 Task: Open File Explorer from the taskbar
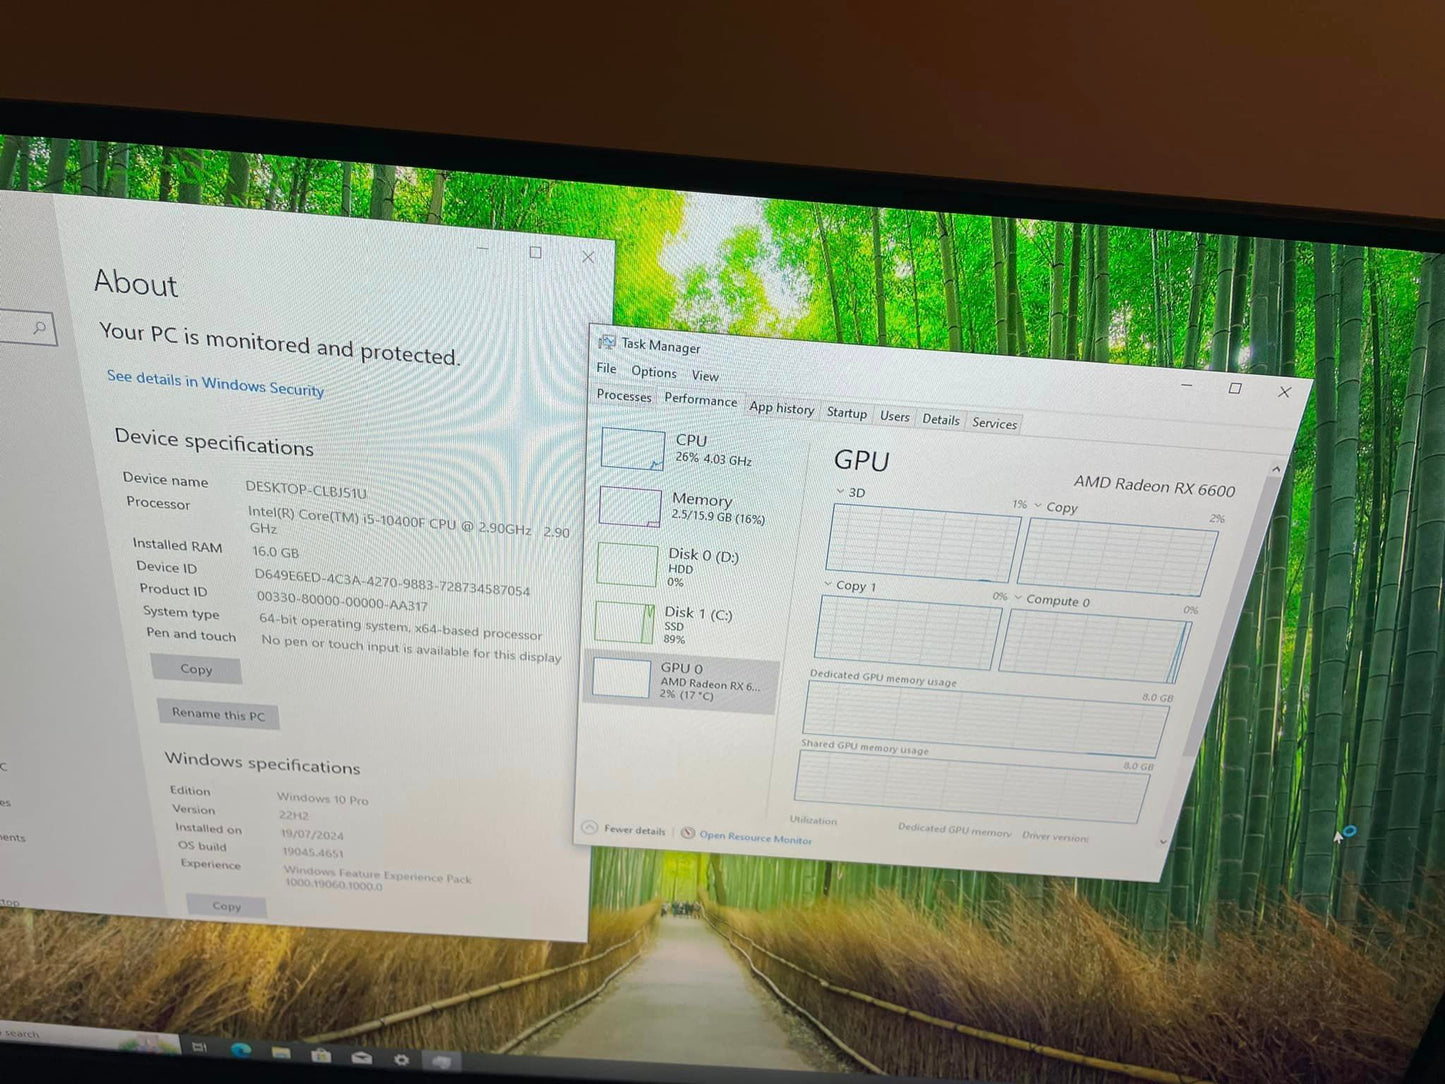point(282,1052)
